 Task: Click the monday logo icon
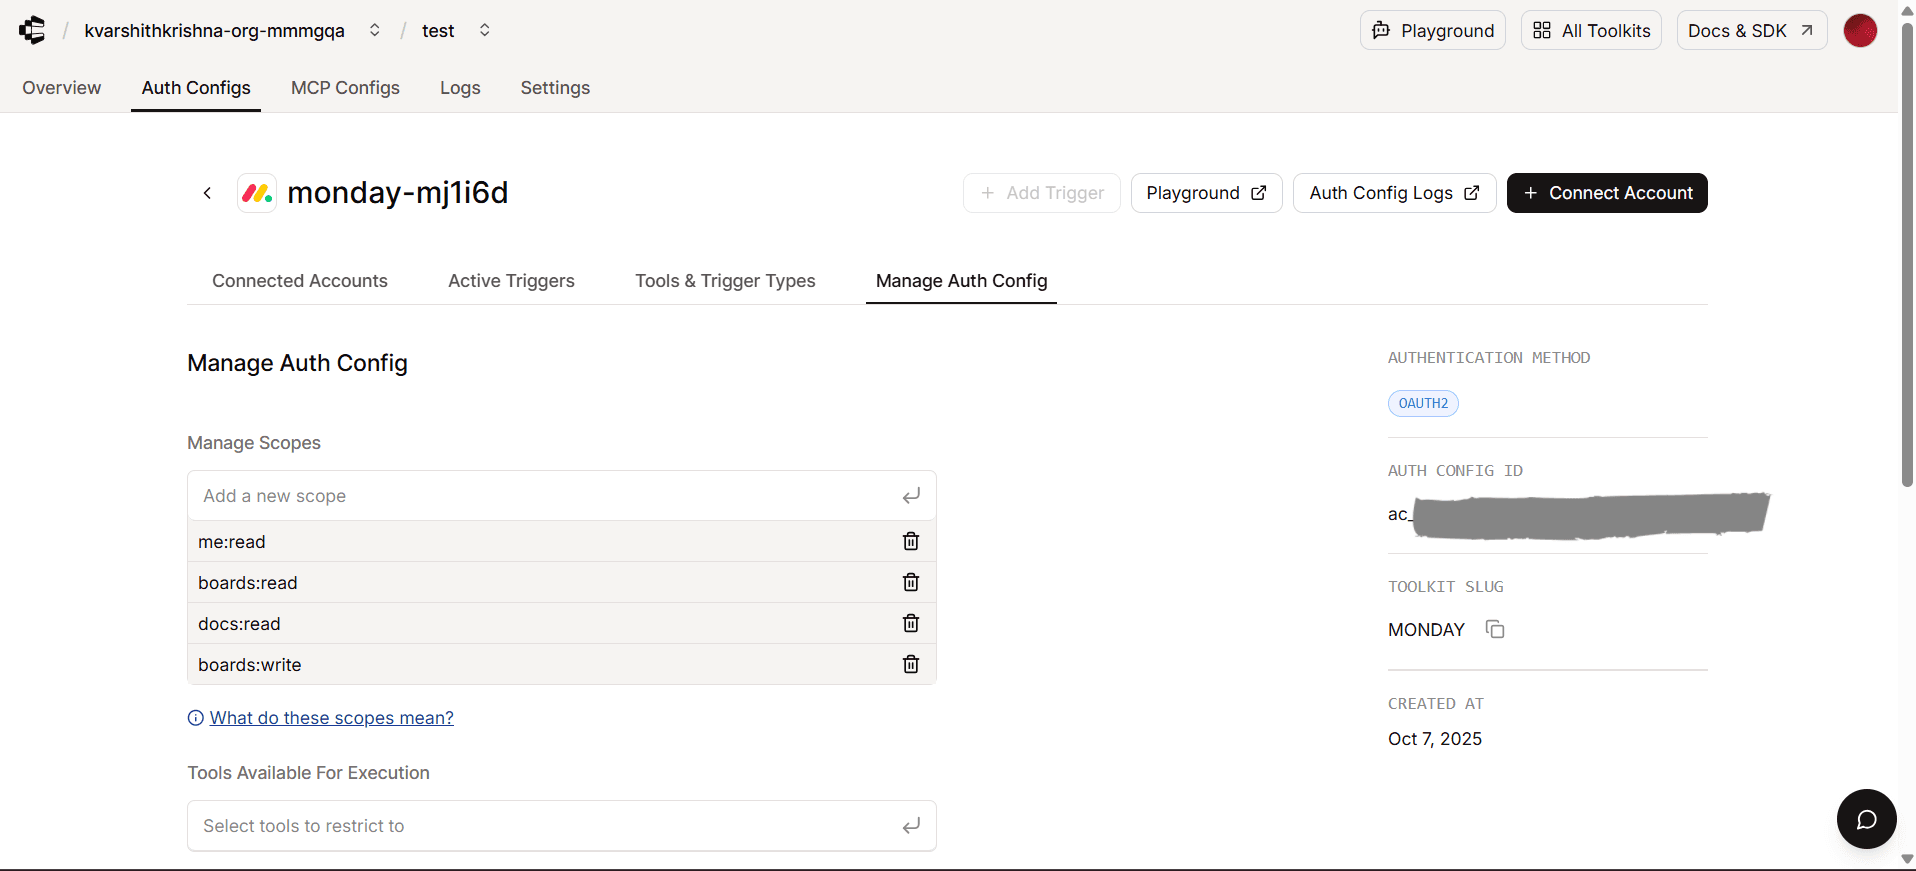coord(257,193)
